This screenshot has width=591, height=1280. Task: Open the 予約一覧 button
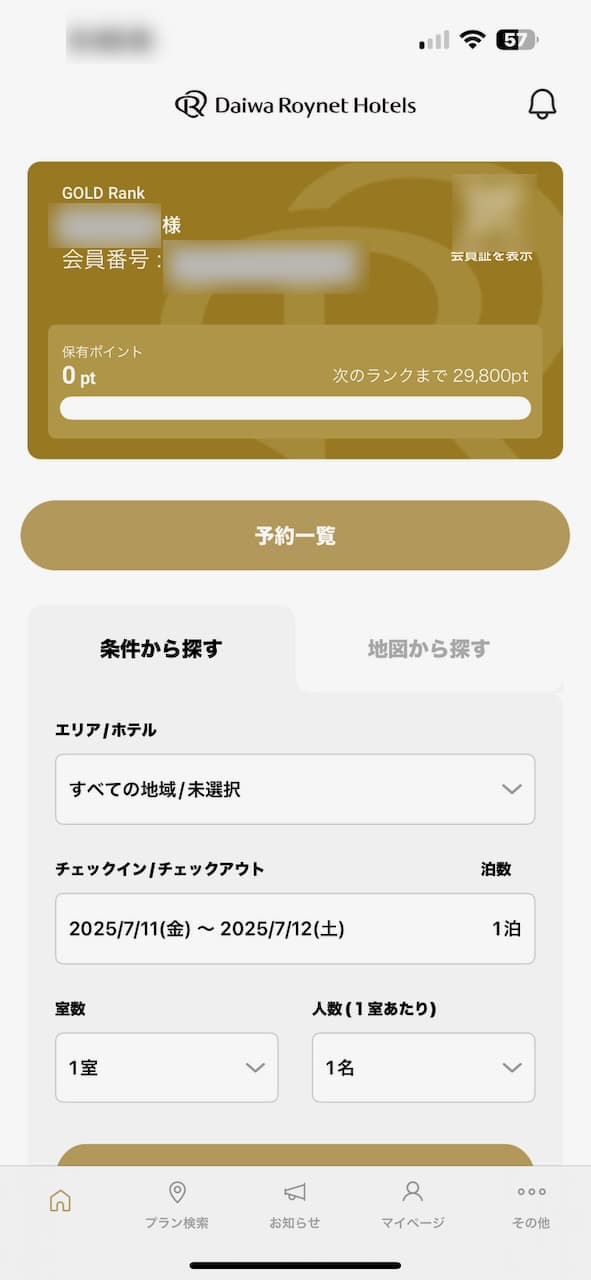pyautogui.click(x=295, y=536)
